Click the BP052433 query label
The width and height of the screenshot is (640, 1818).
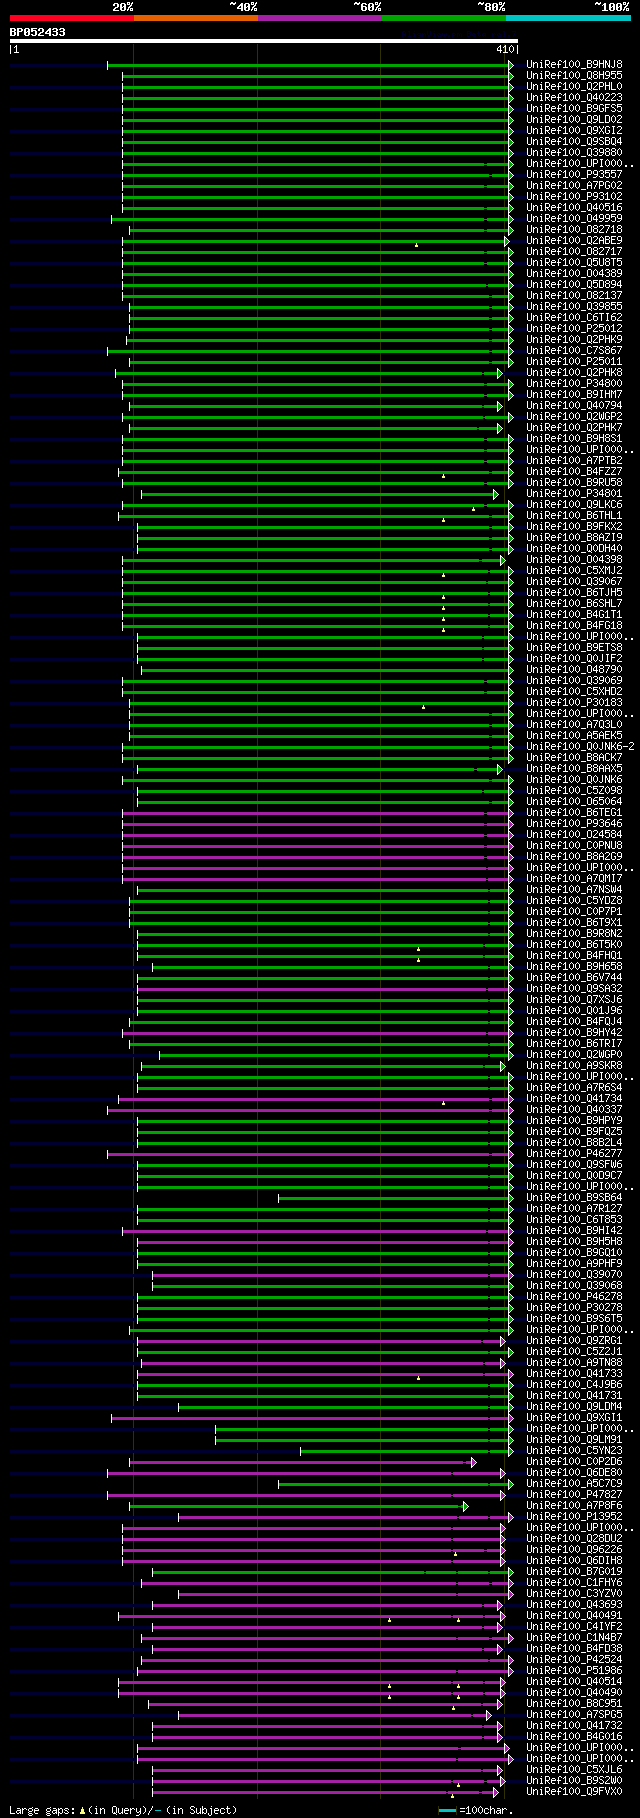pos(38,32)
